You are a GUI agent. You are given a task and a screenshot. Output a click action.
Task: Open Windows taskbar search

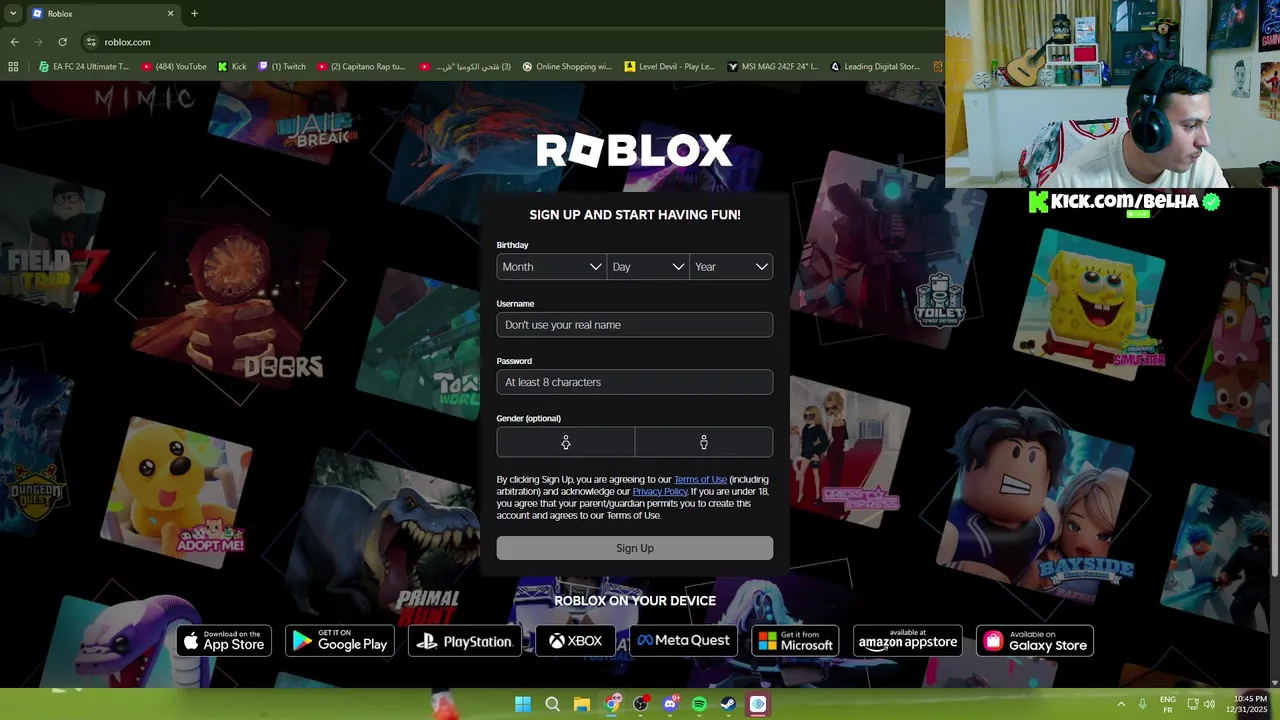[x=552, y=704]
